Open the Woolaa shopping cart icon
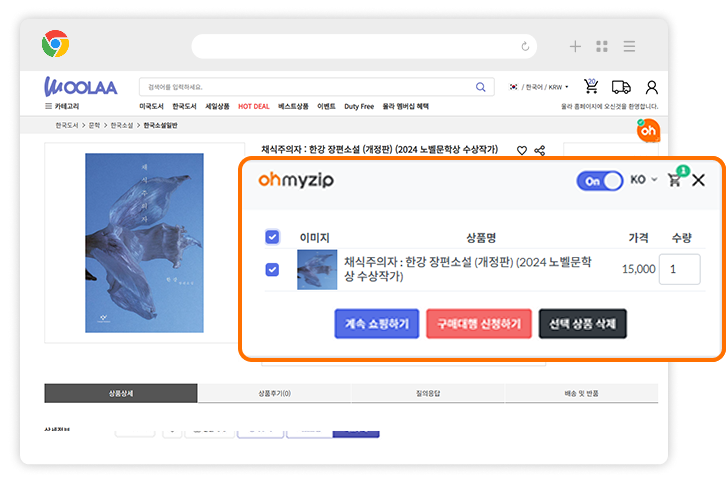726x483 pixels. [x=592, y=86]
